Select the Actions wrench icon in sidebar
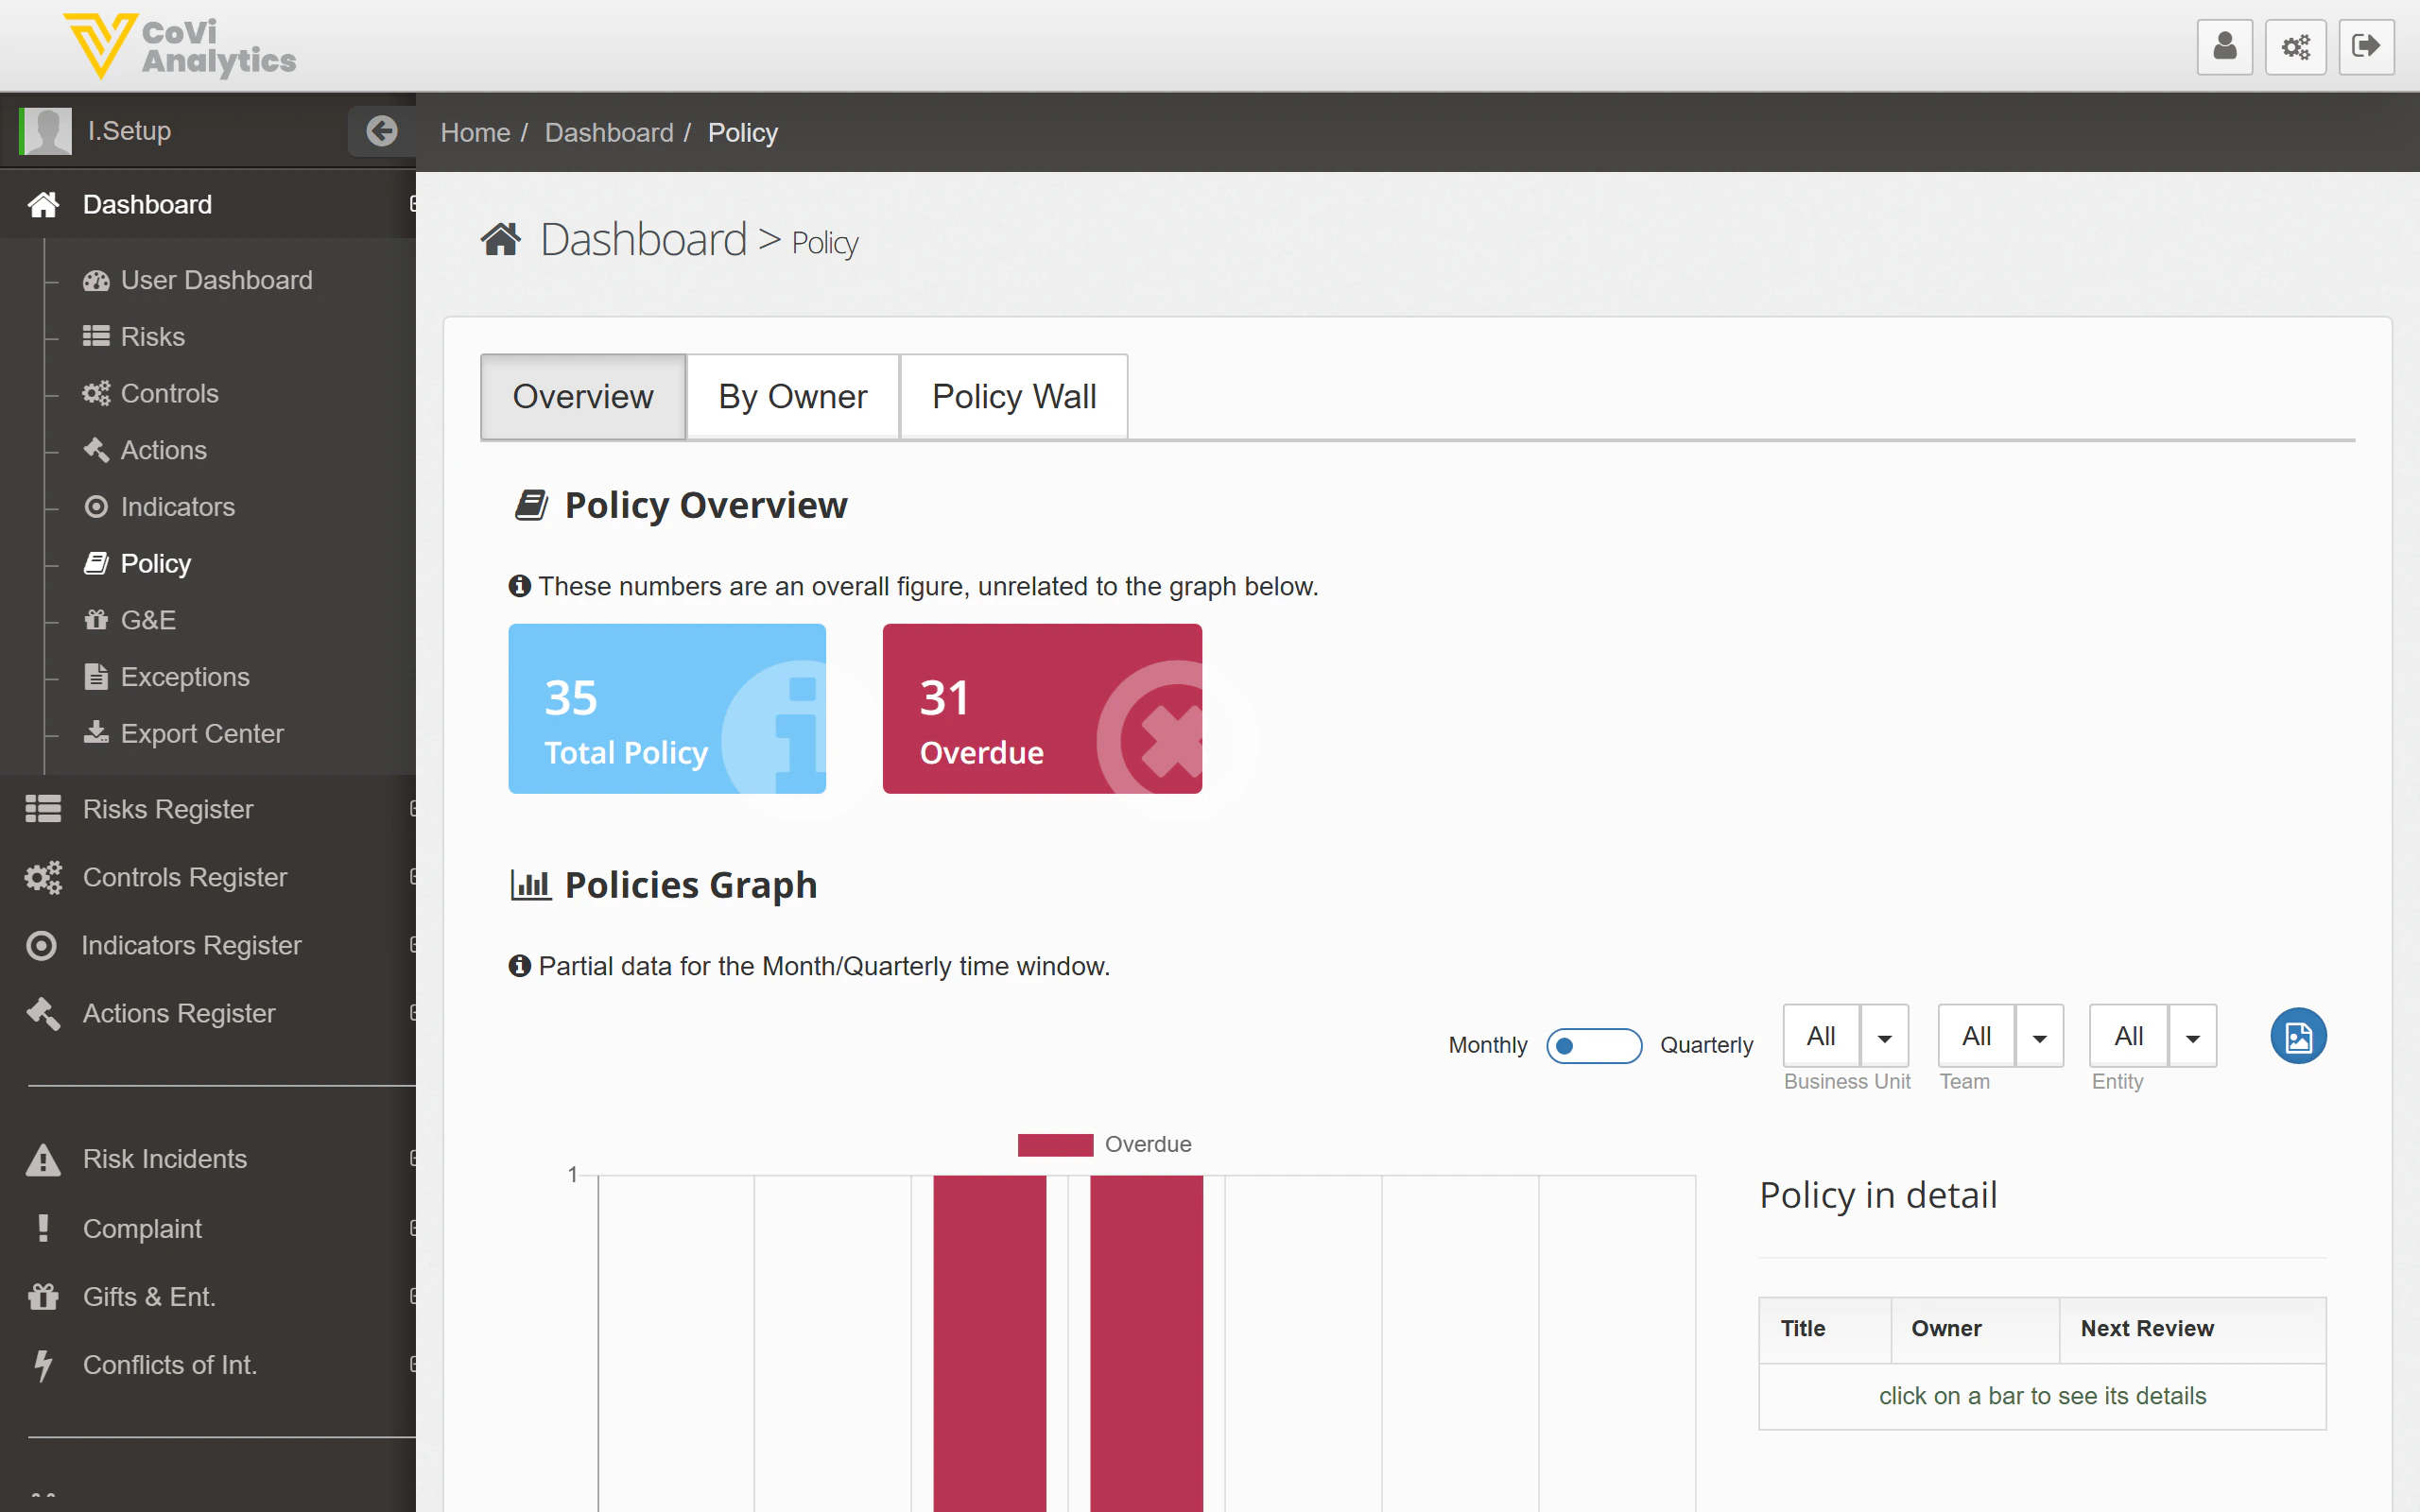The width and height of the screenshot is (2420, 1512). coord(96,450)
